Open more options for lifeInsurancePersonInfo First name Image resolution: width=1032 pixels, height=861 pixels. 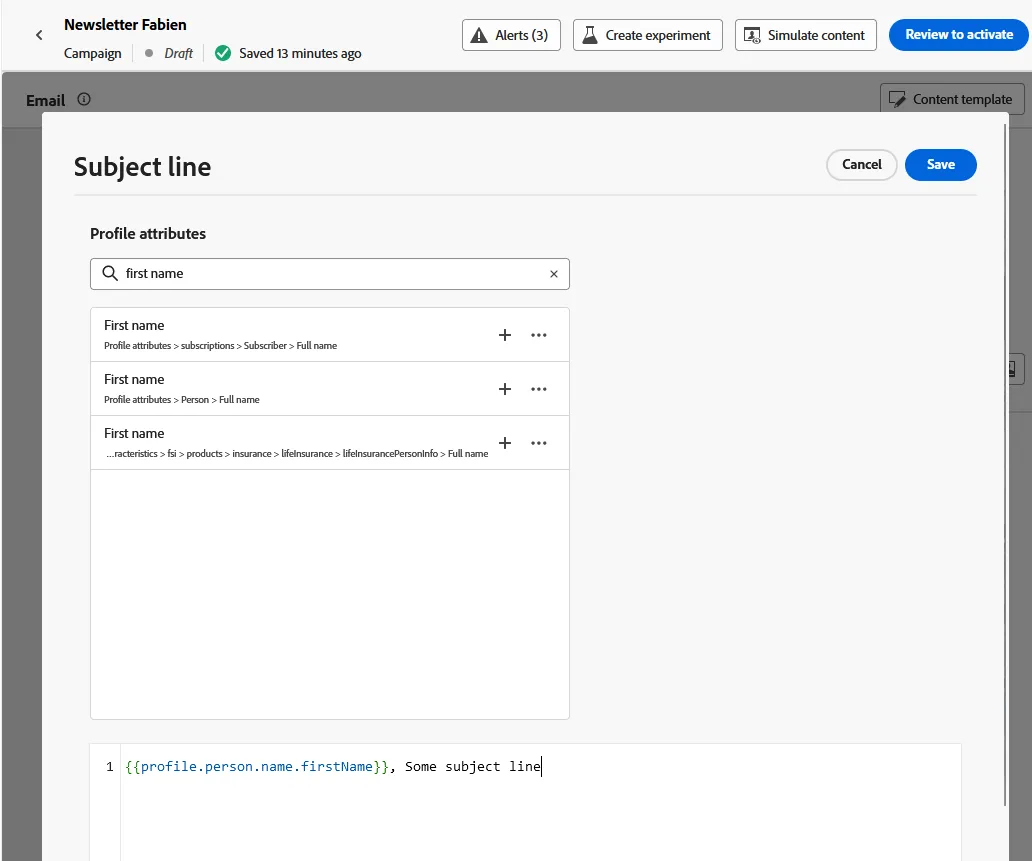(x=538, y=443)
